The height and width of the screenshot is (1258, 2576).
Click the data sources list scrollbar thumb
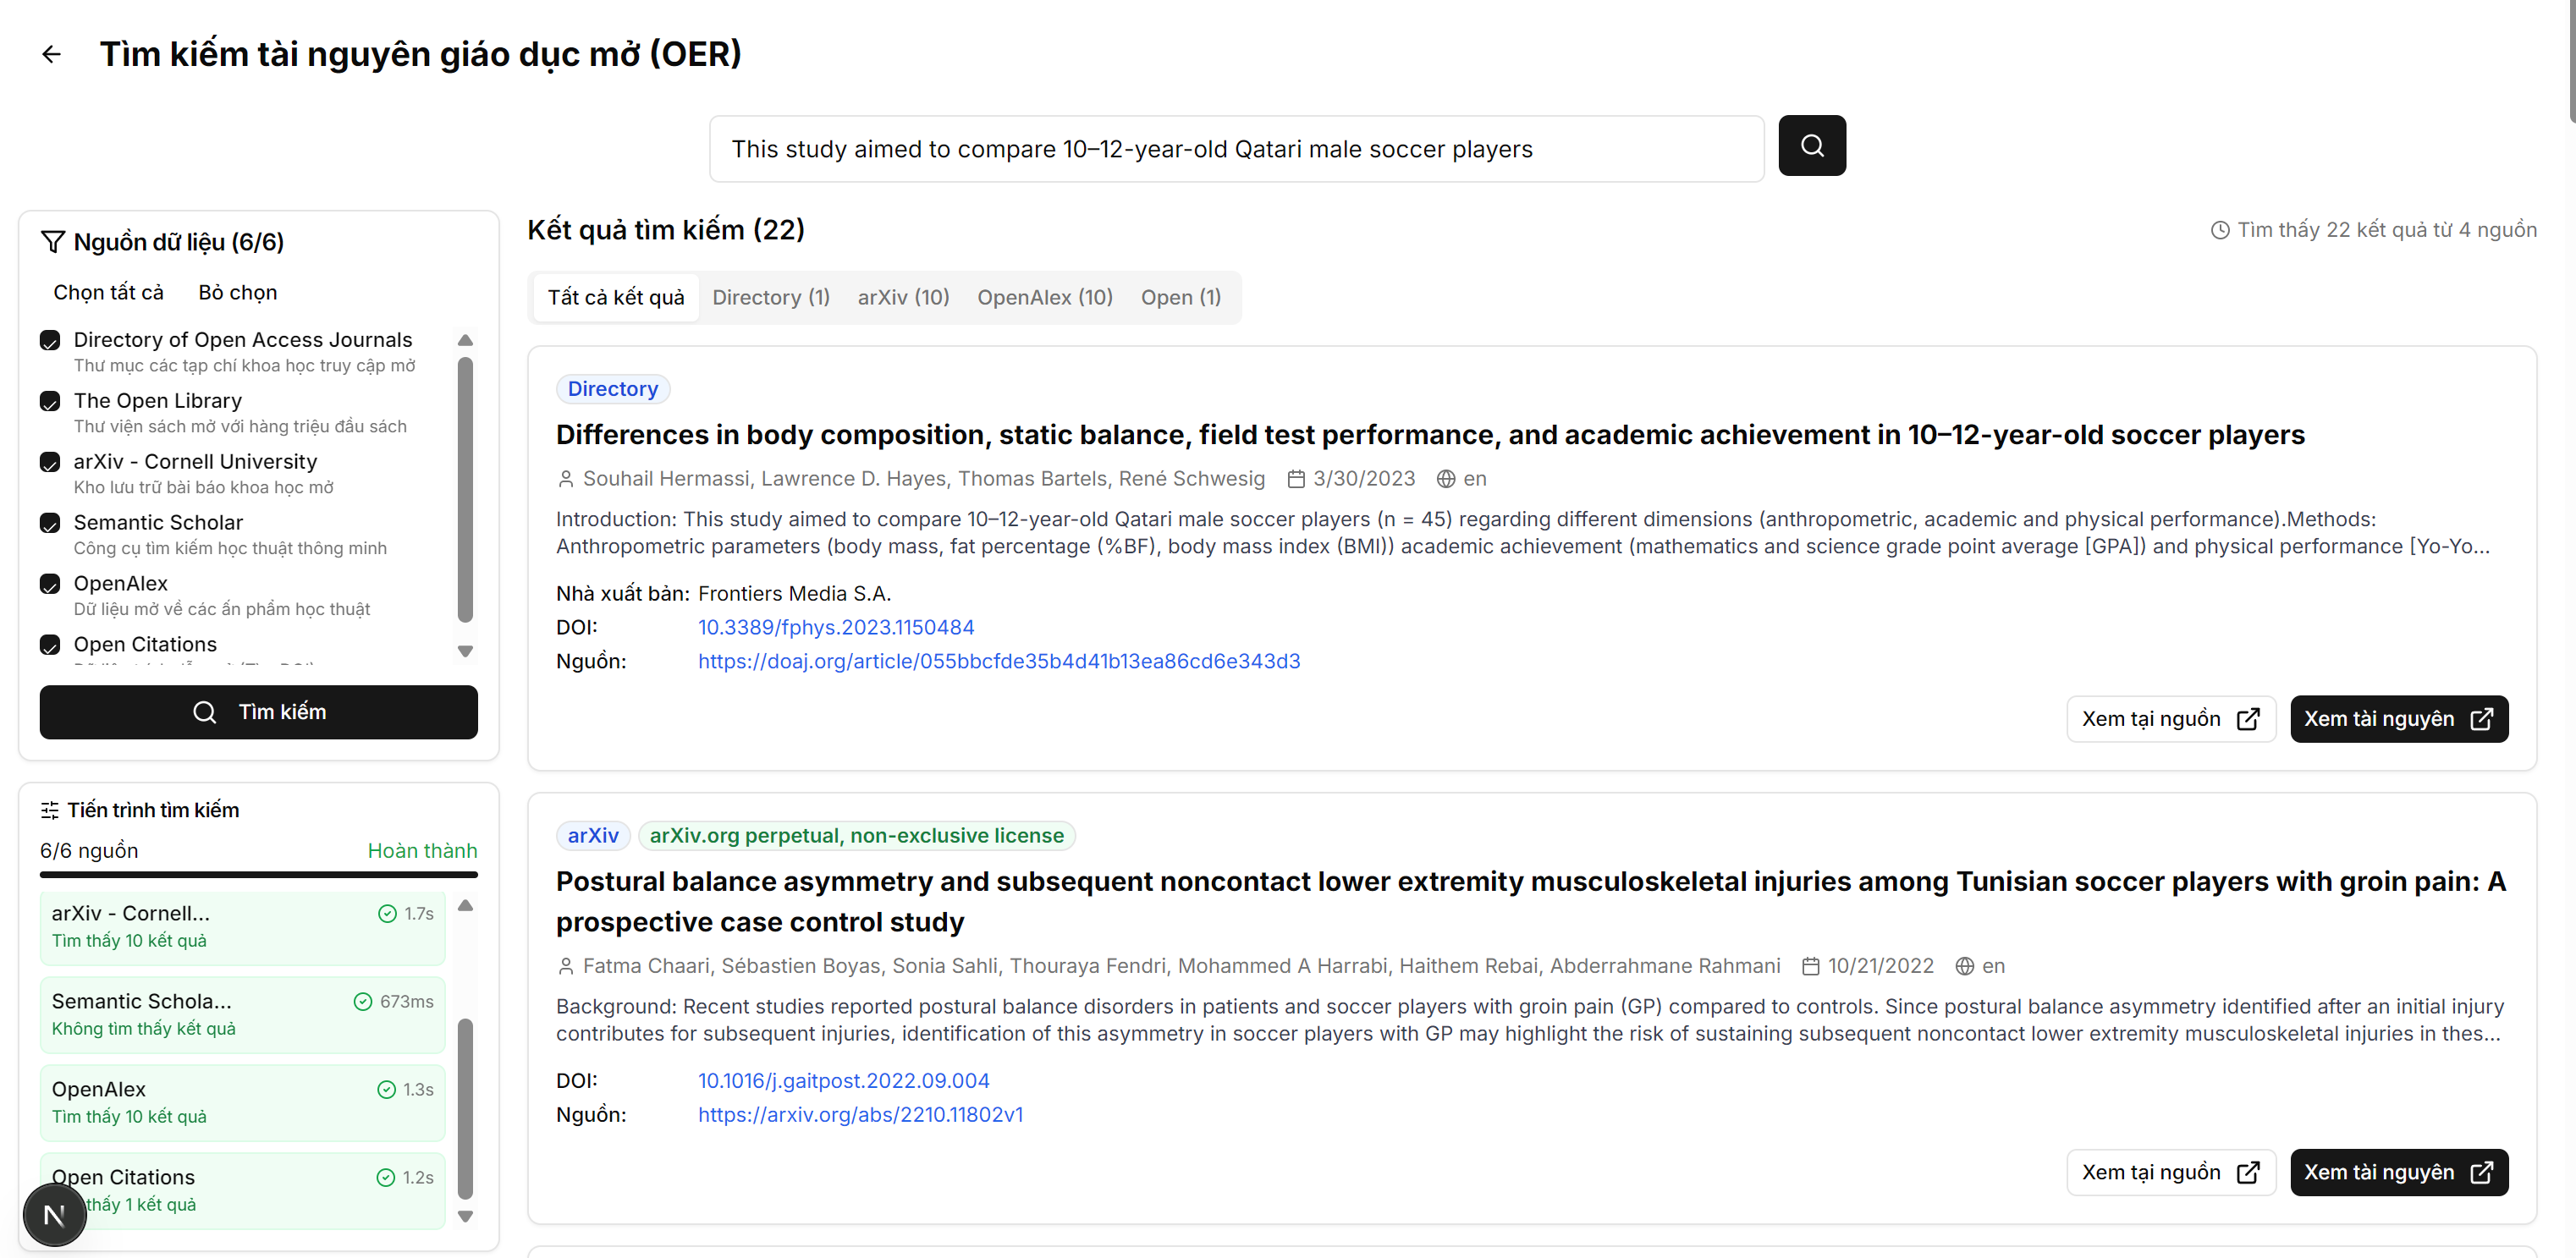point(465,490)
